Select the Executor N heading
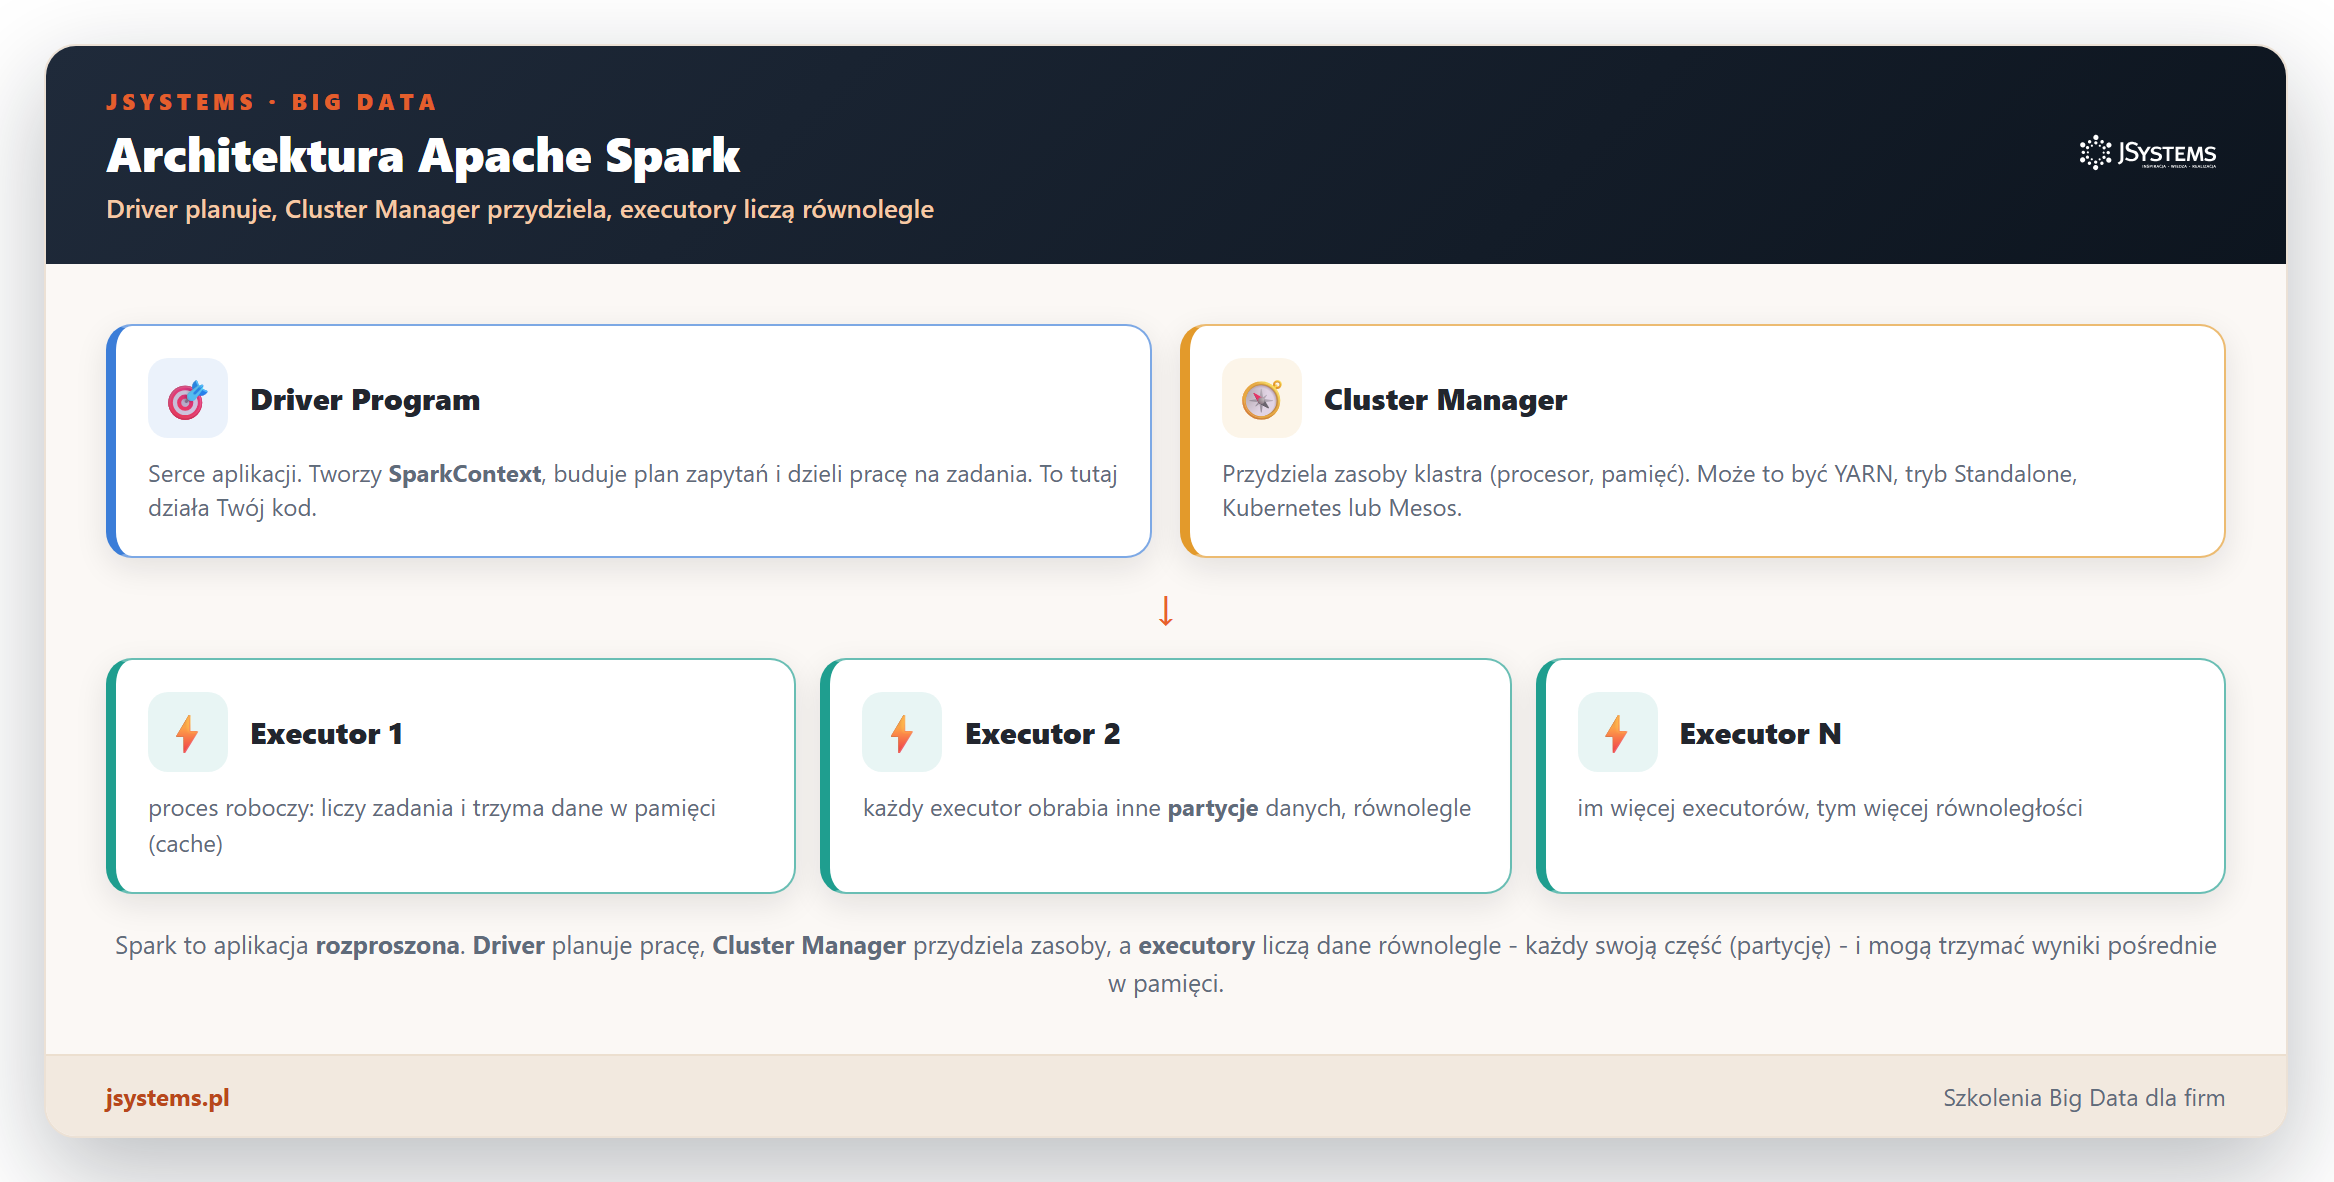This screenshot has width=2334, height=1182. (1760, 734)
